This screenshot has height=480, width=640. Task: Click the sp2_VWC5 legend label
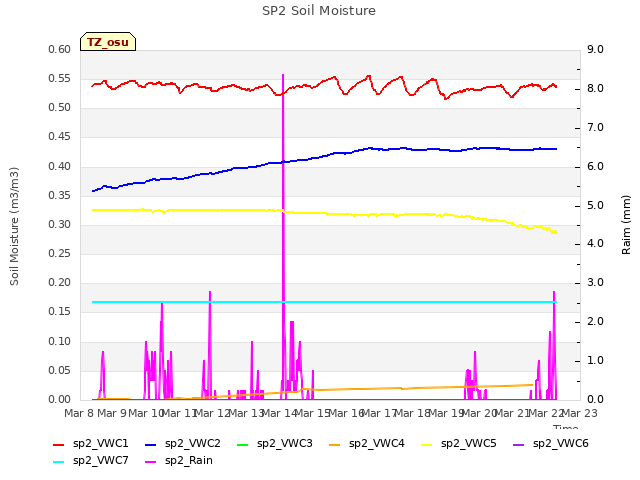click(x=469, y=444)
